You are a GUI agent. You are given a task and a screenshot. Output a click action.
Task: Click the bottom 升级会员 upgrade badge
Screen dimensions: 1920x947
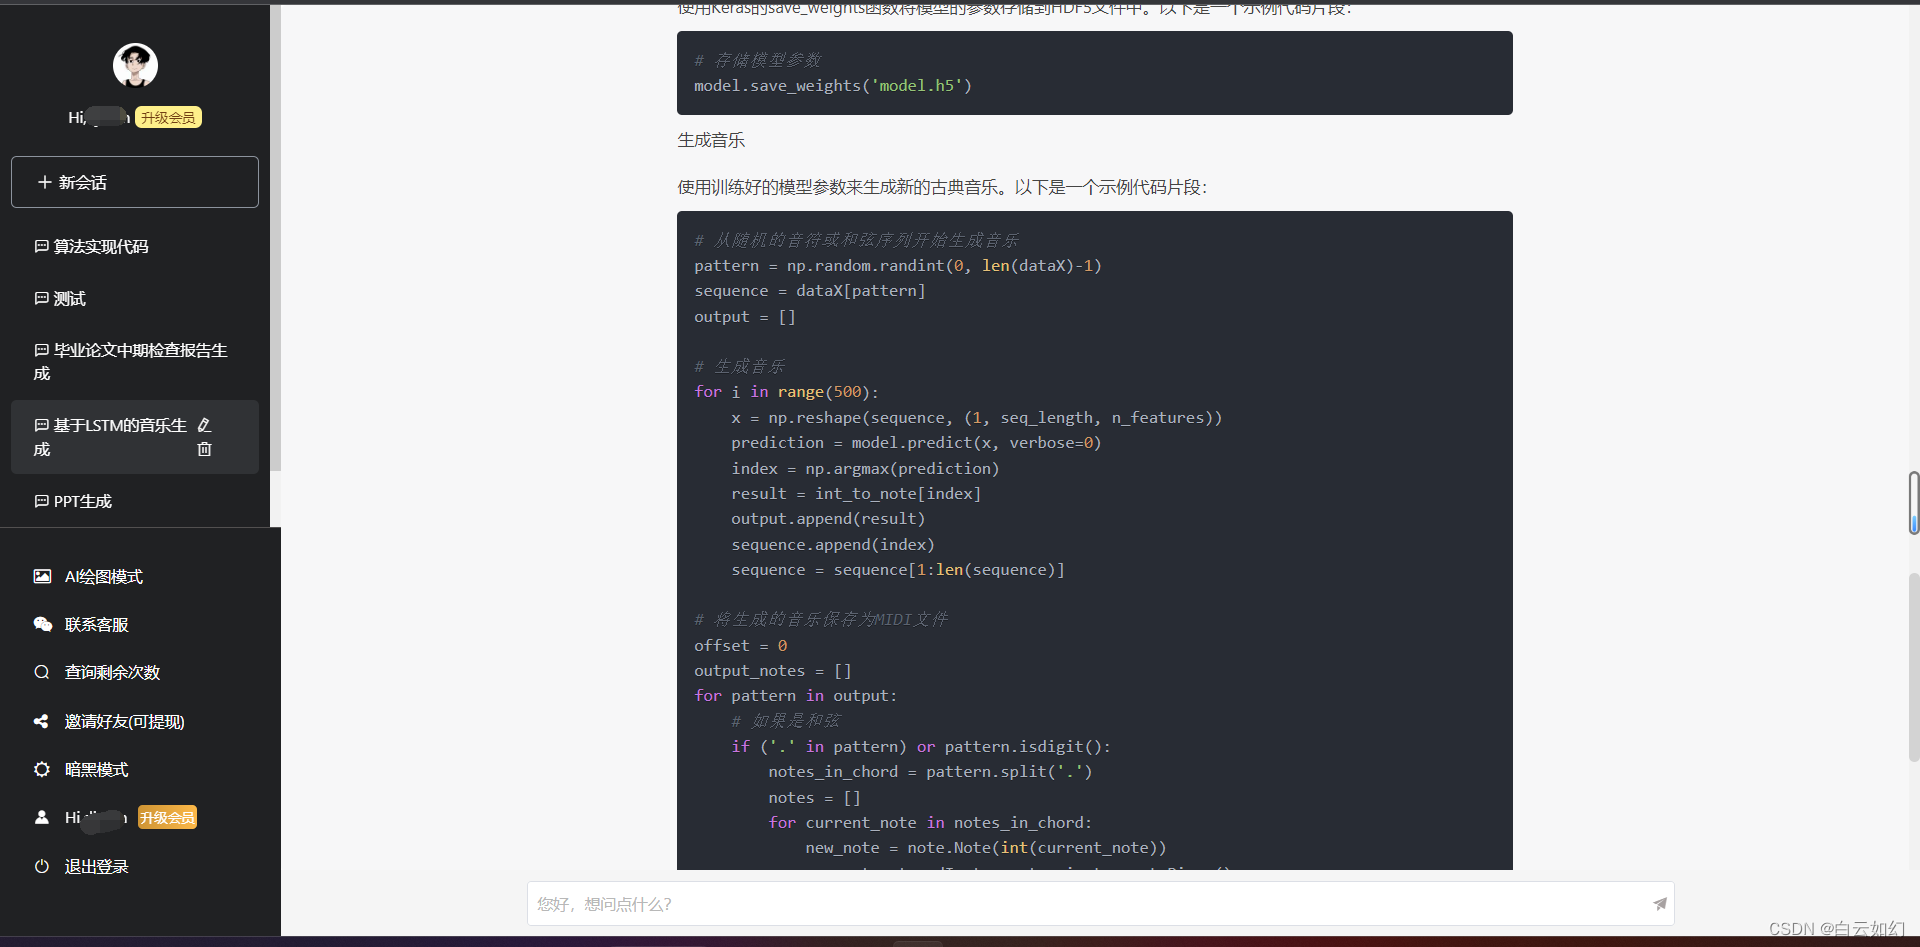pyautogui.click(x=167, y=818)
